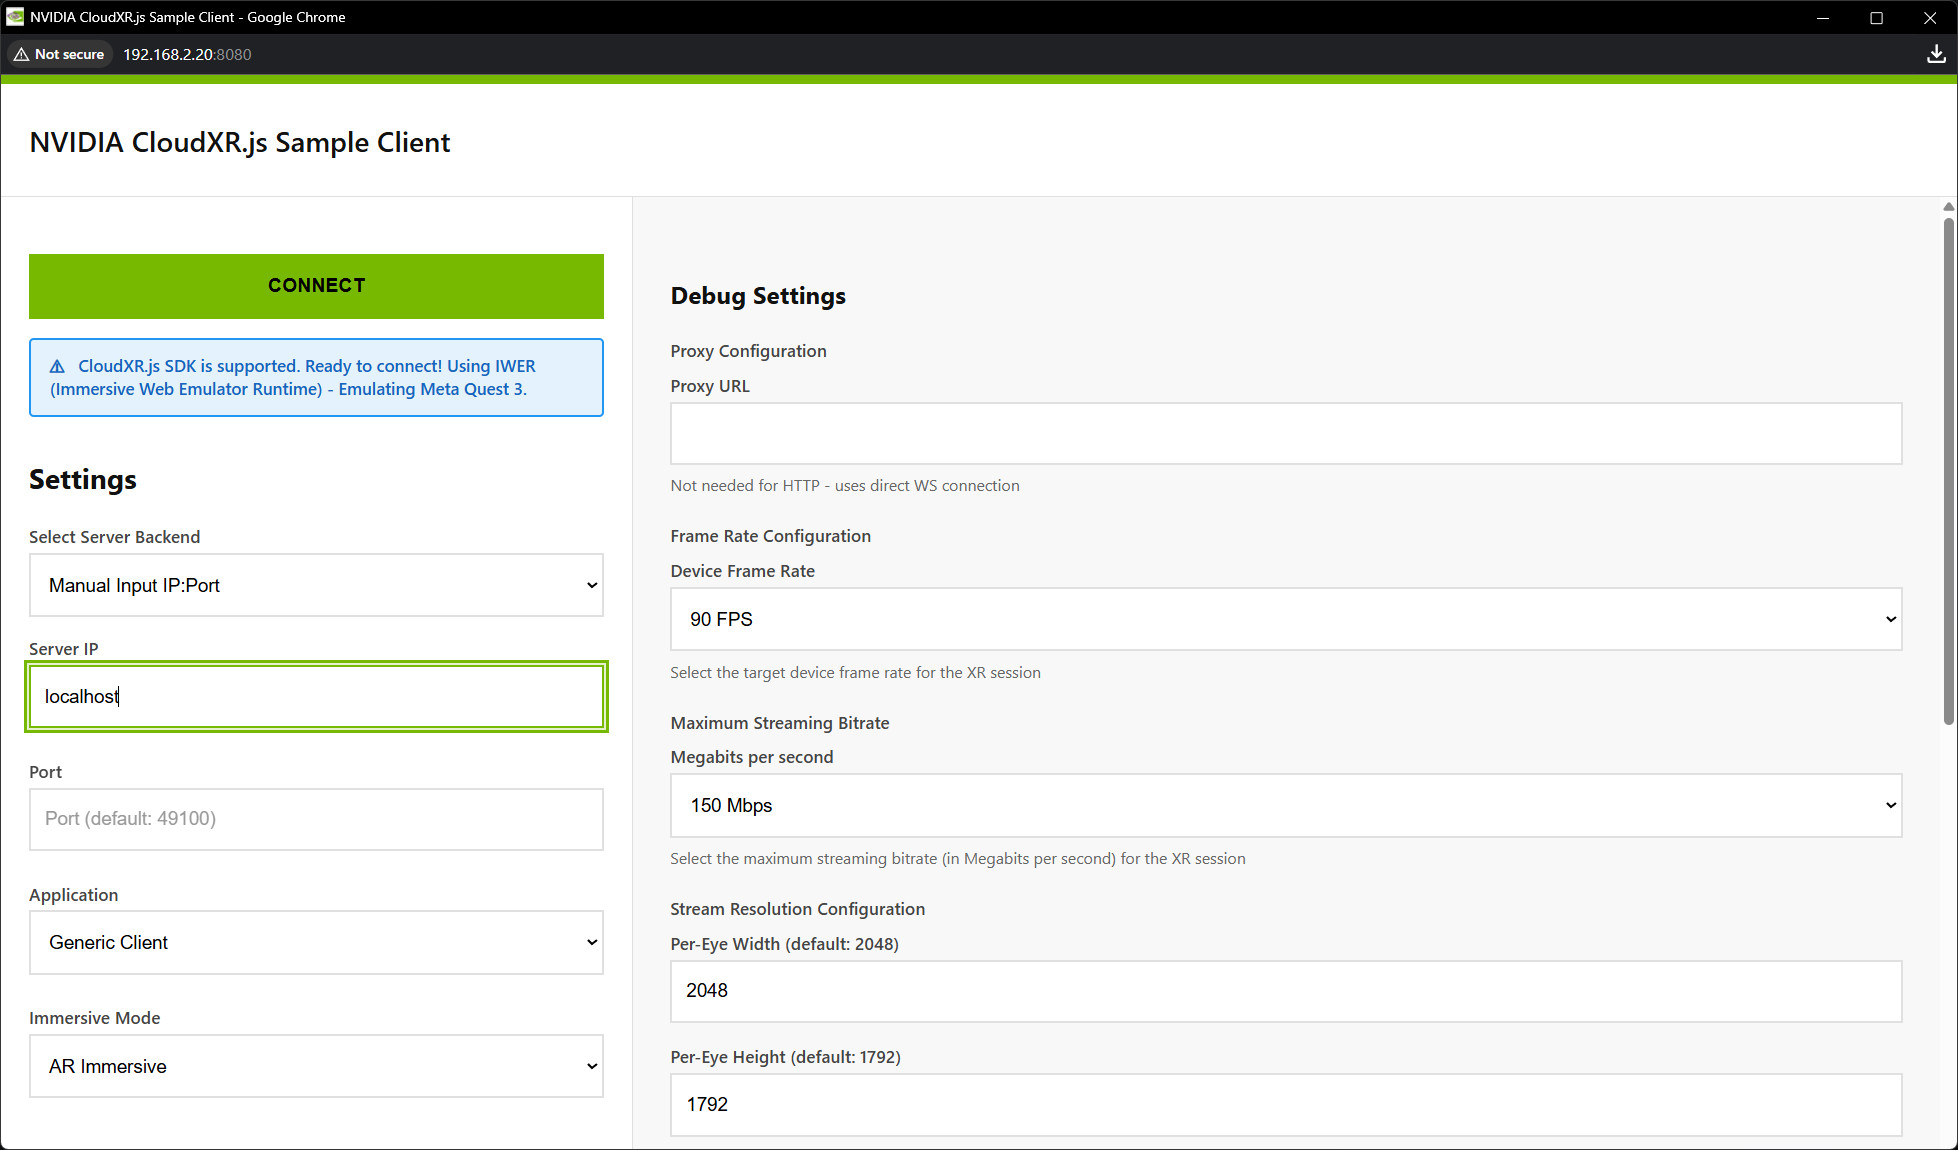Click the window maximize button

[x=1877, y=17]
